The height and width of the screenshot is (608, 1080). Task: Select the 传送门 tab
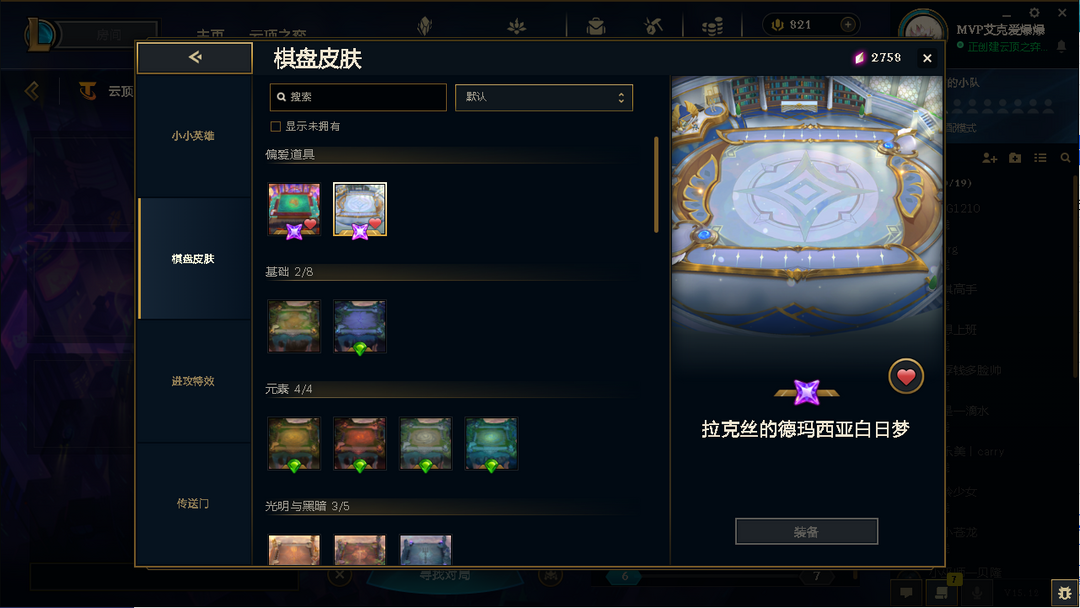click(x=194, y=504)
